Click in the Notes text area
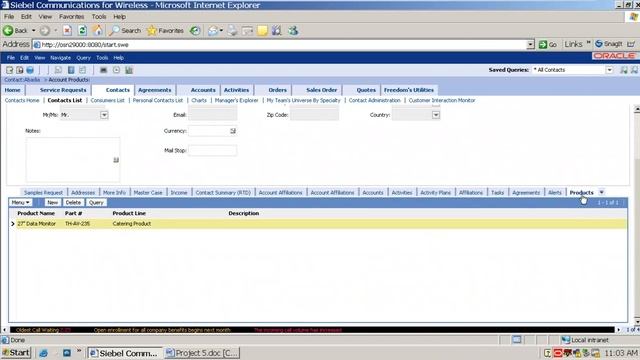 (x=73, y=160)
